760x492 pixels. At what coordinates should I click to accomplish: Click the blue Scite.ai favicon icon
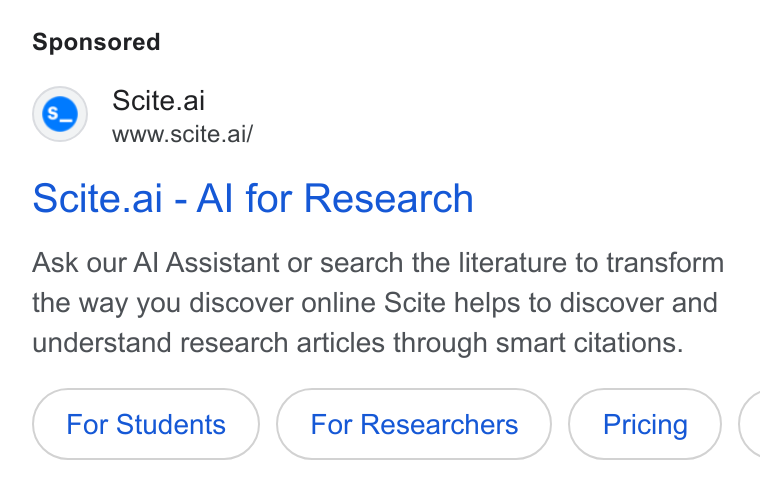pos(60,114)
